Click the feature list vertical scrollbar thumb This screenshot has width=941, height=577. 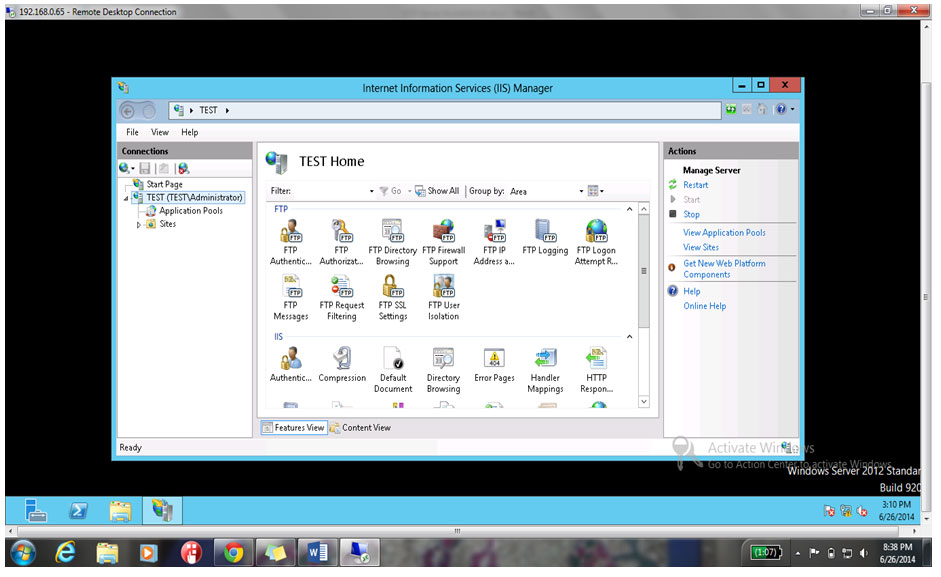tap(643, 271)
